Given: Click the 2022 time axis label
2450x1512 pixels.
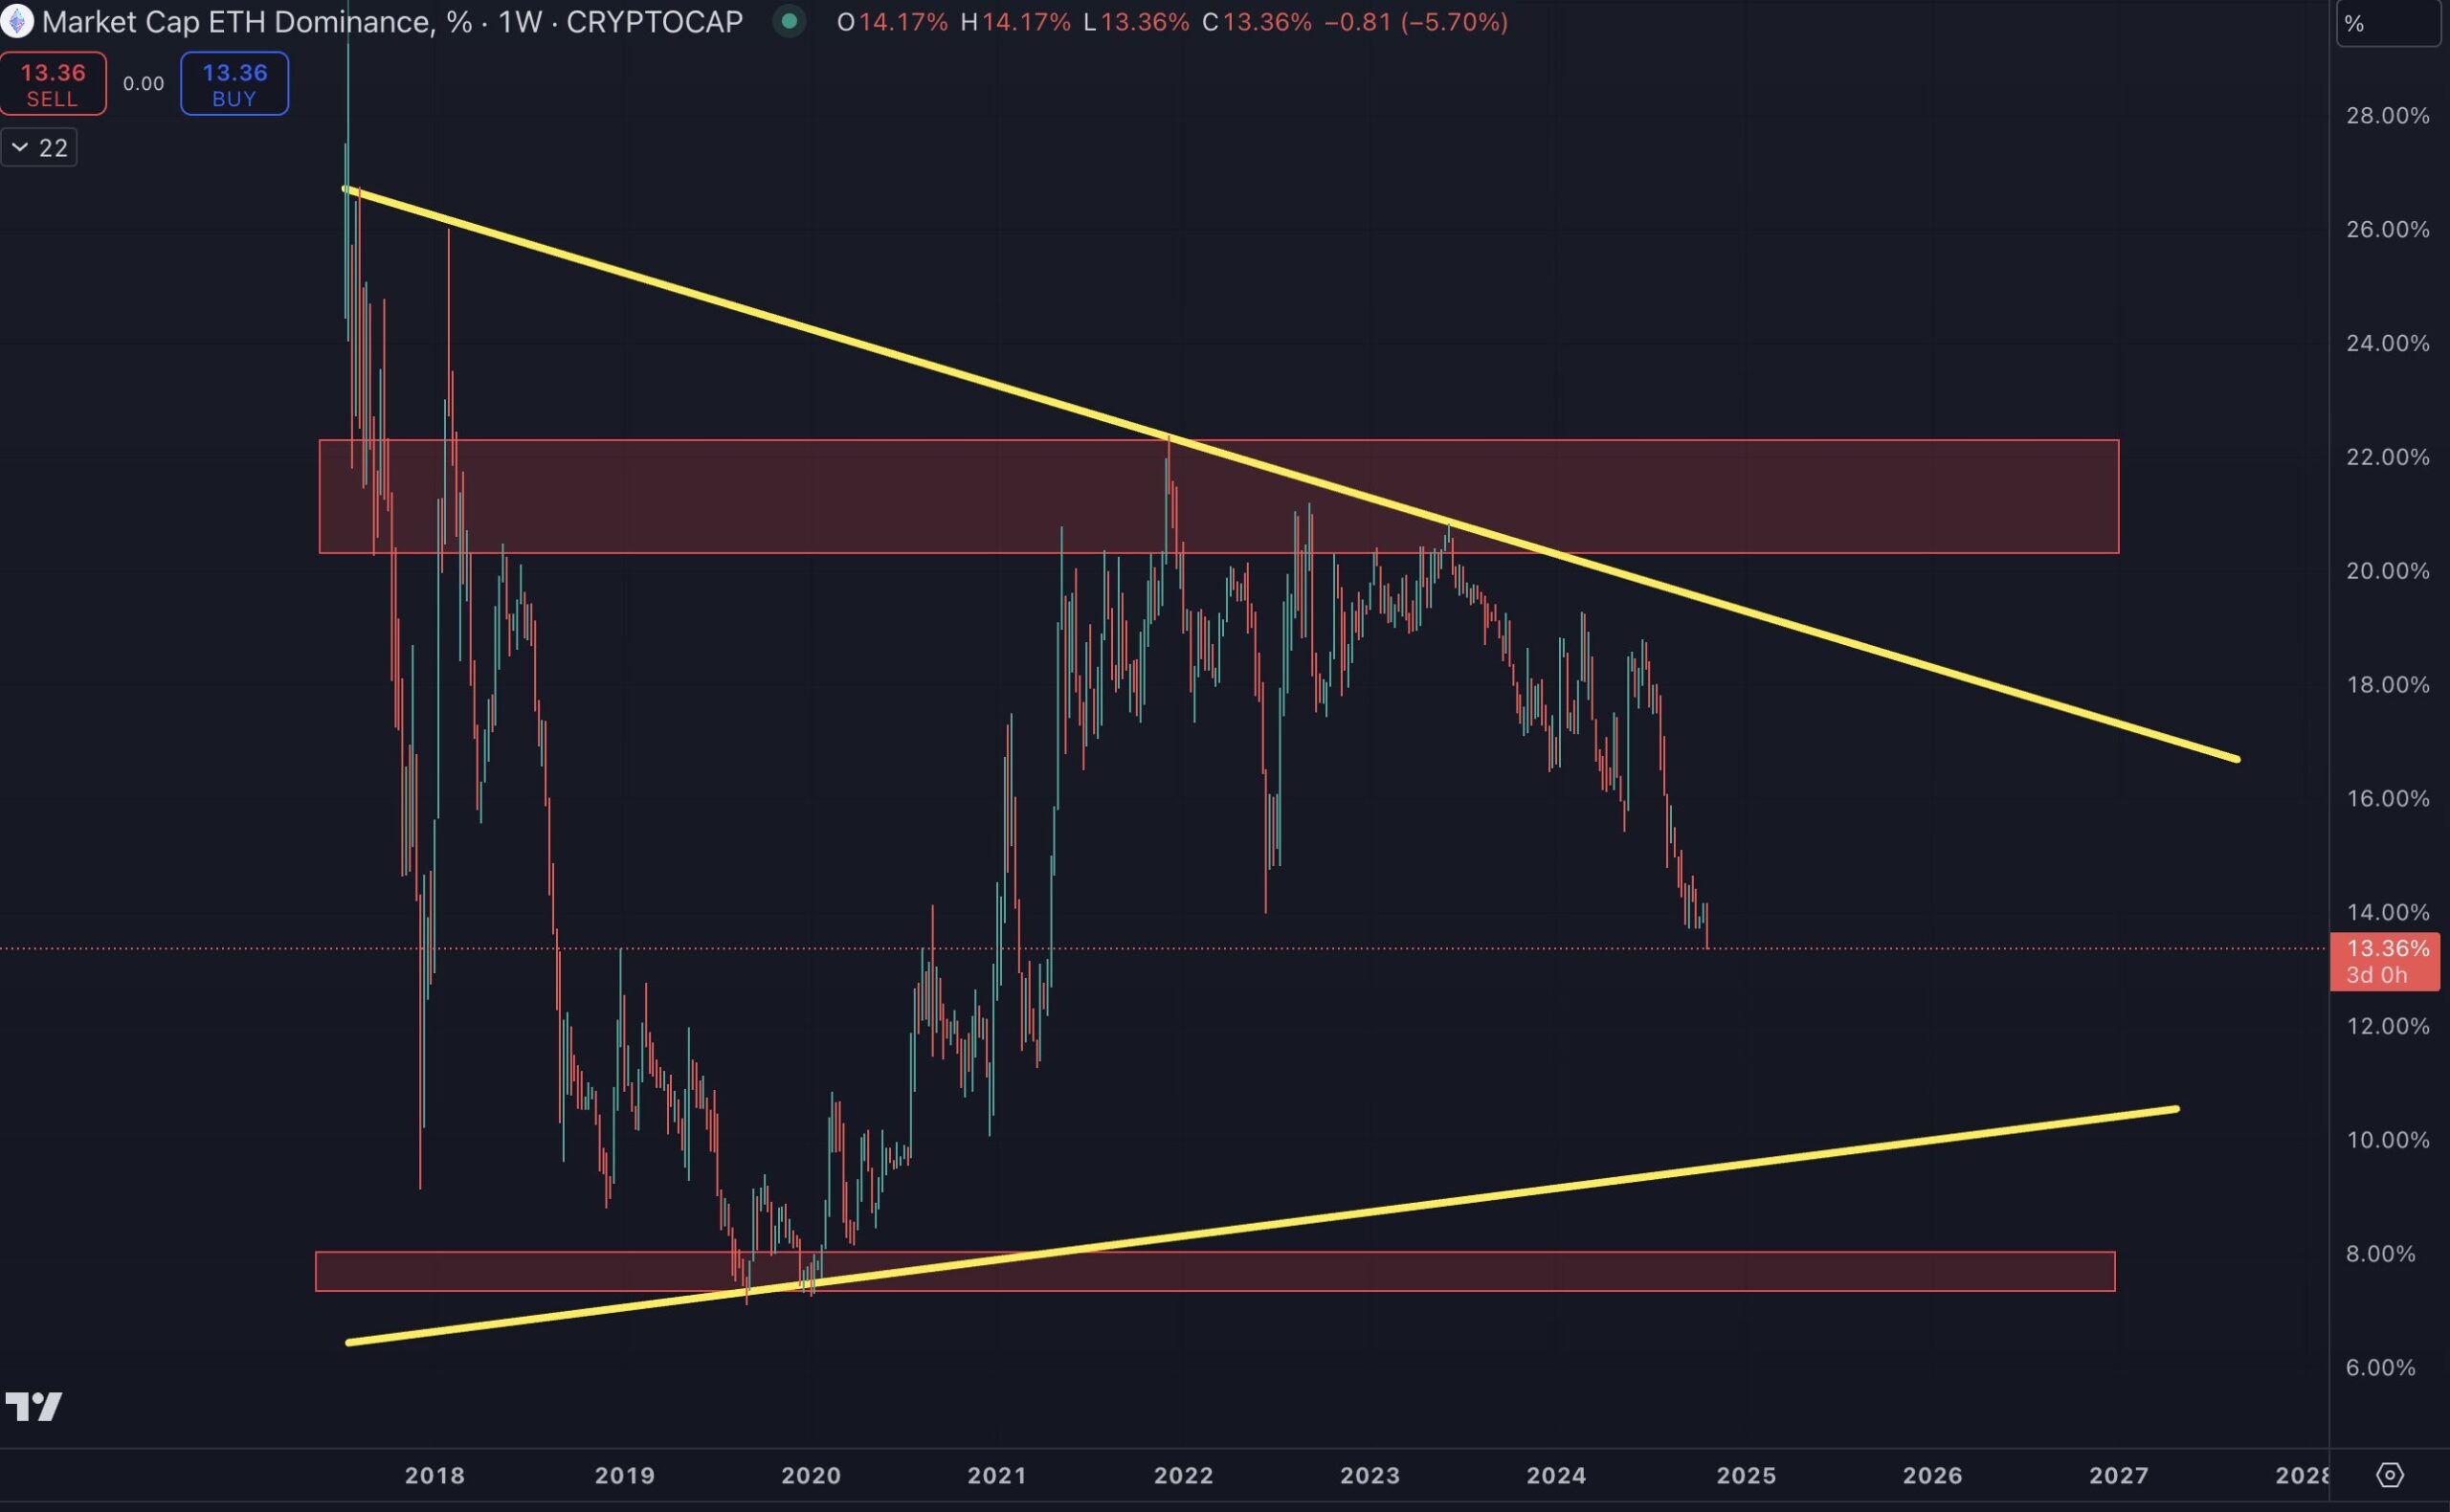Looking at the screenshot, I should tap(1184, 1475).
